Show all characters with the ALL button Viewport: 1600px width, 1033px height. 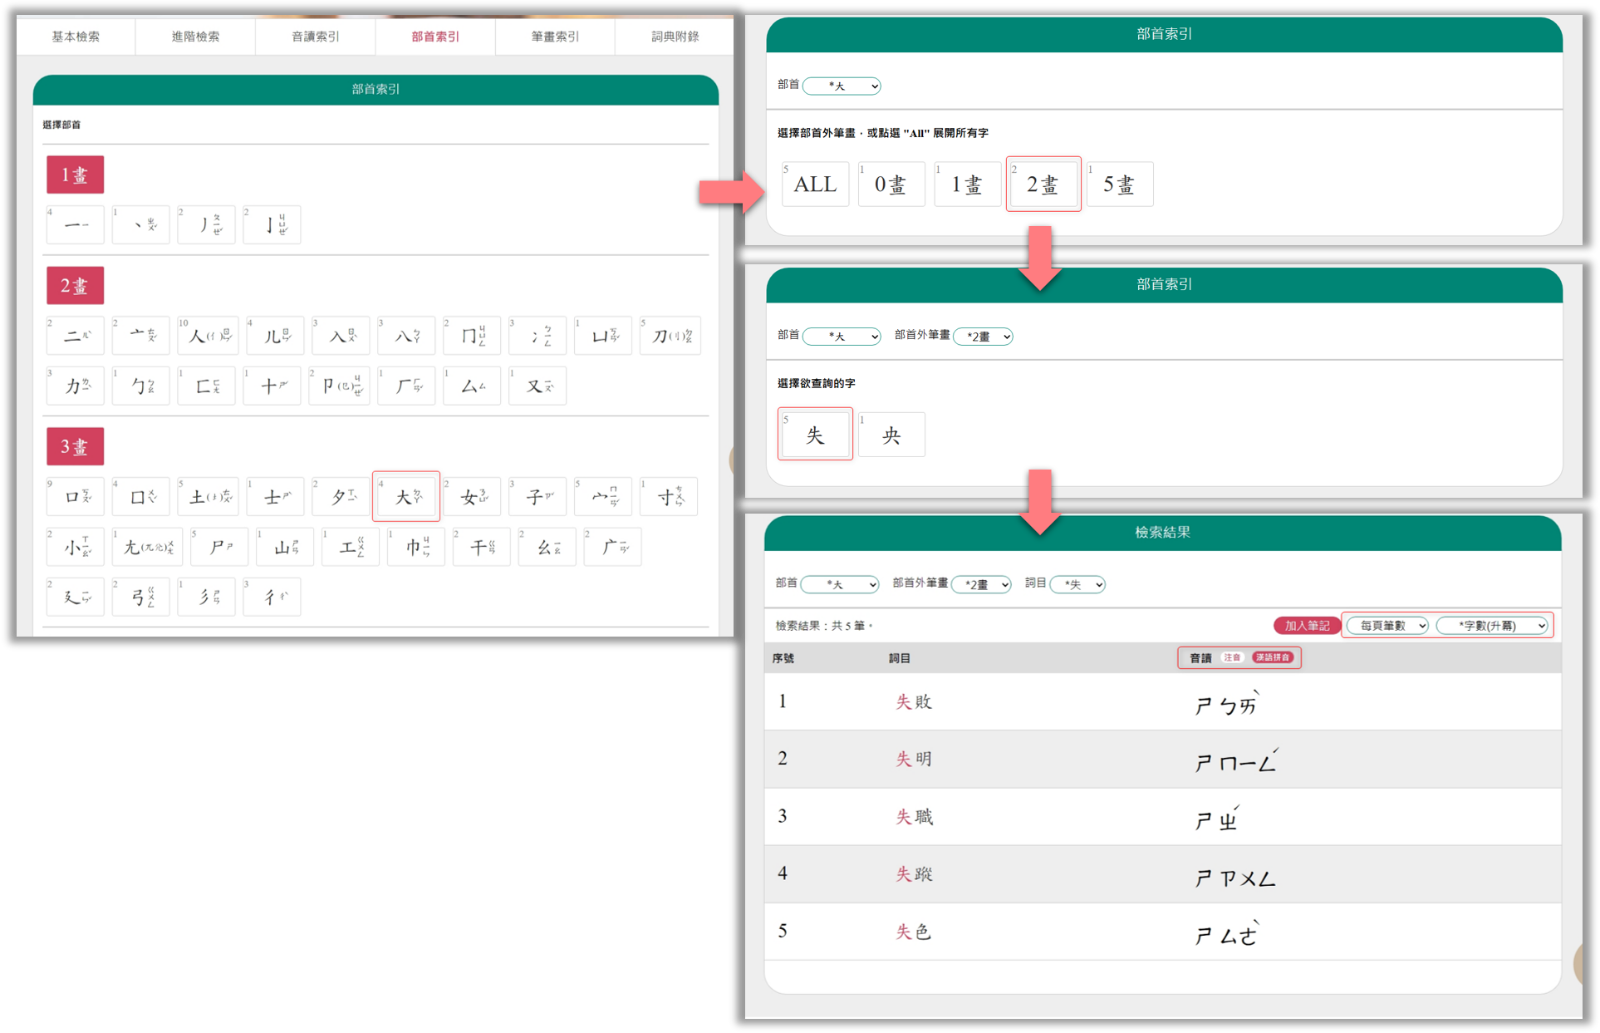click(816, 184)
